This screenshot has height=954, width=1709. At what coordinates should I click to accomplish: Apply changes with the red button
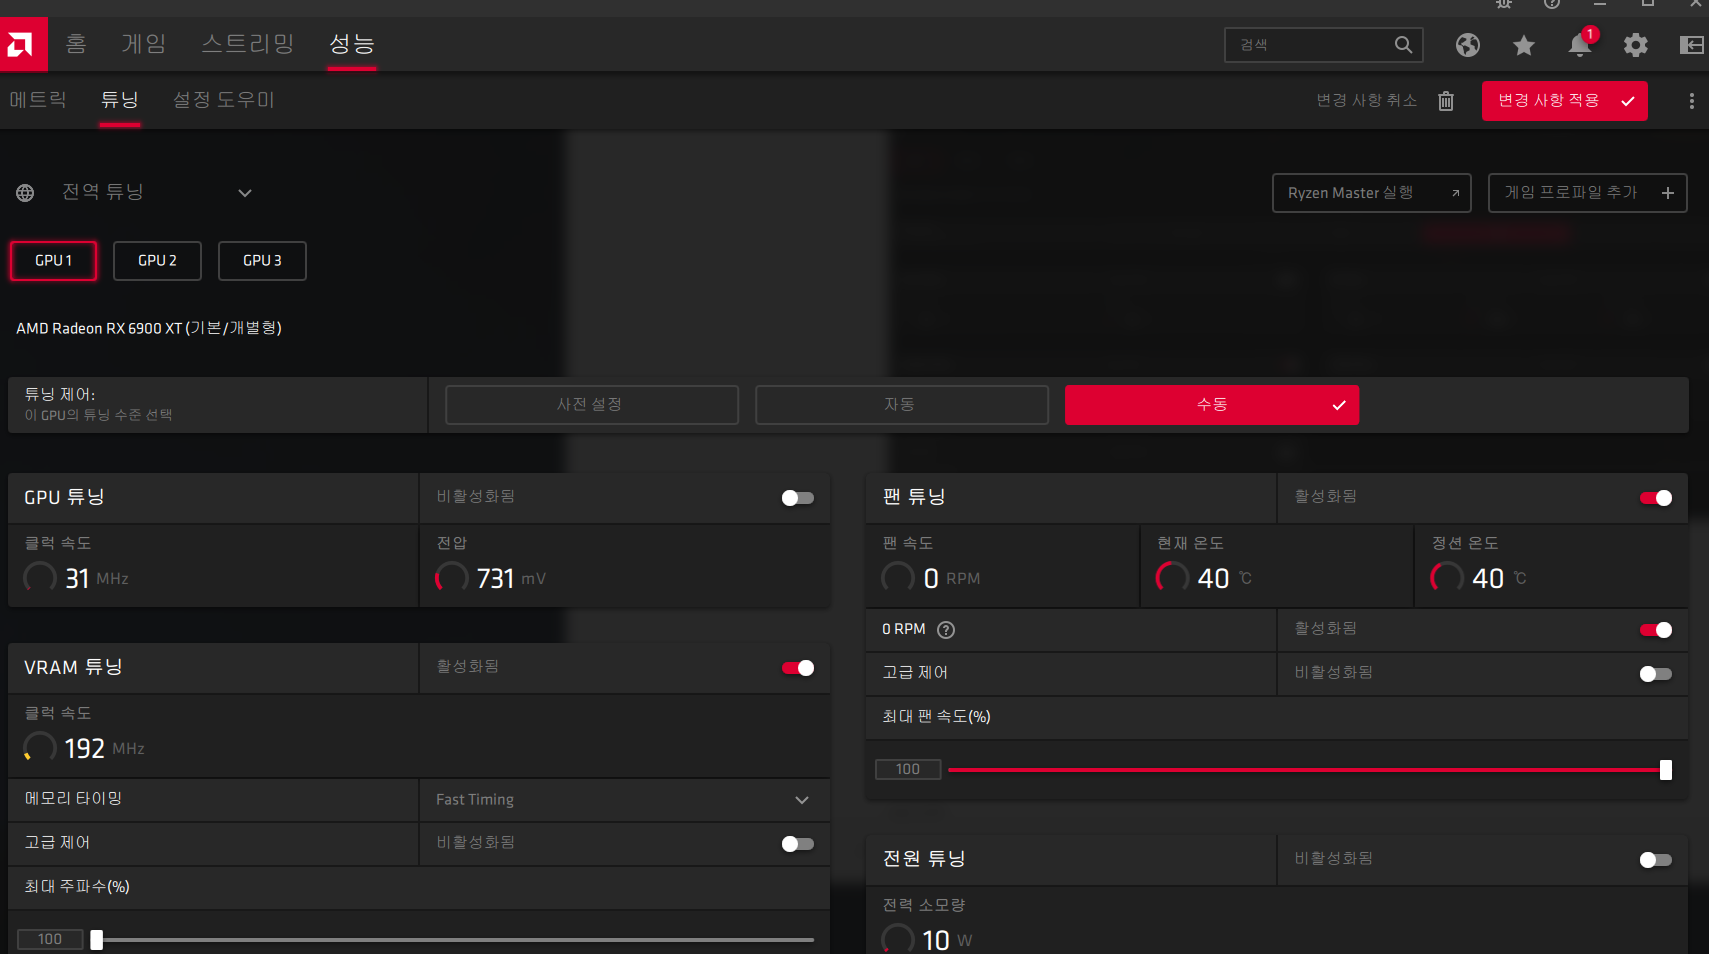tap(1564, 101)
